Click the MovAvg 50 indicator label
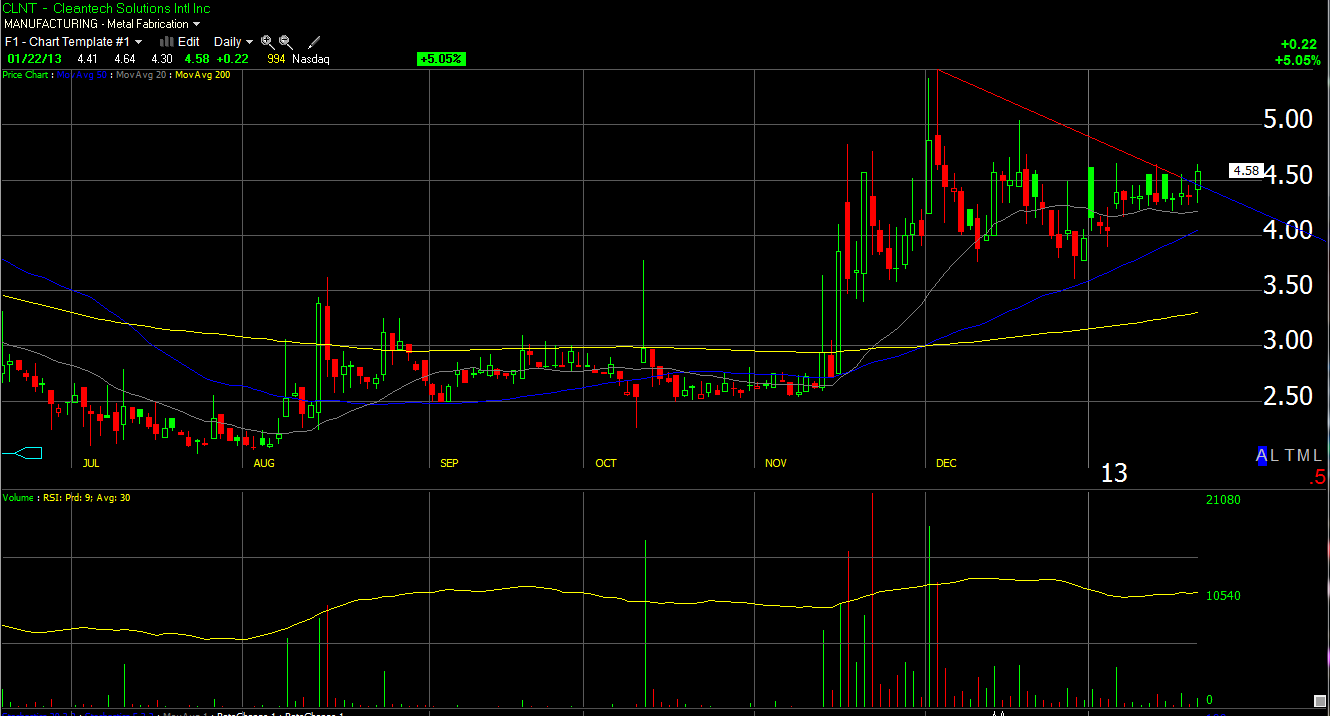This screenshot has width=1330, height=716. tap(82, 75)
